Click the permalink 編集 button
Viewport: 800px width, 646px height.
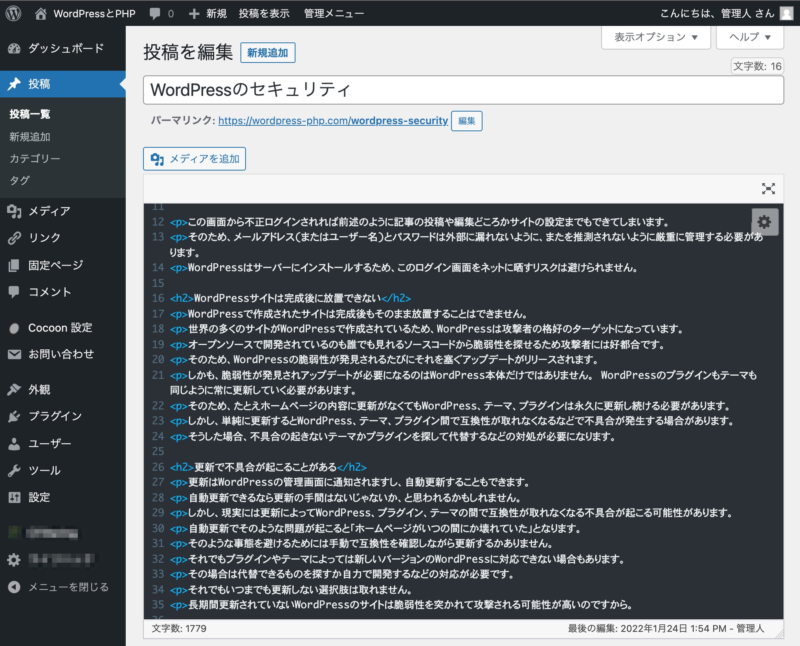(467, 121)
